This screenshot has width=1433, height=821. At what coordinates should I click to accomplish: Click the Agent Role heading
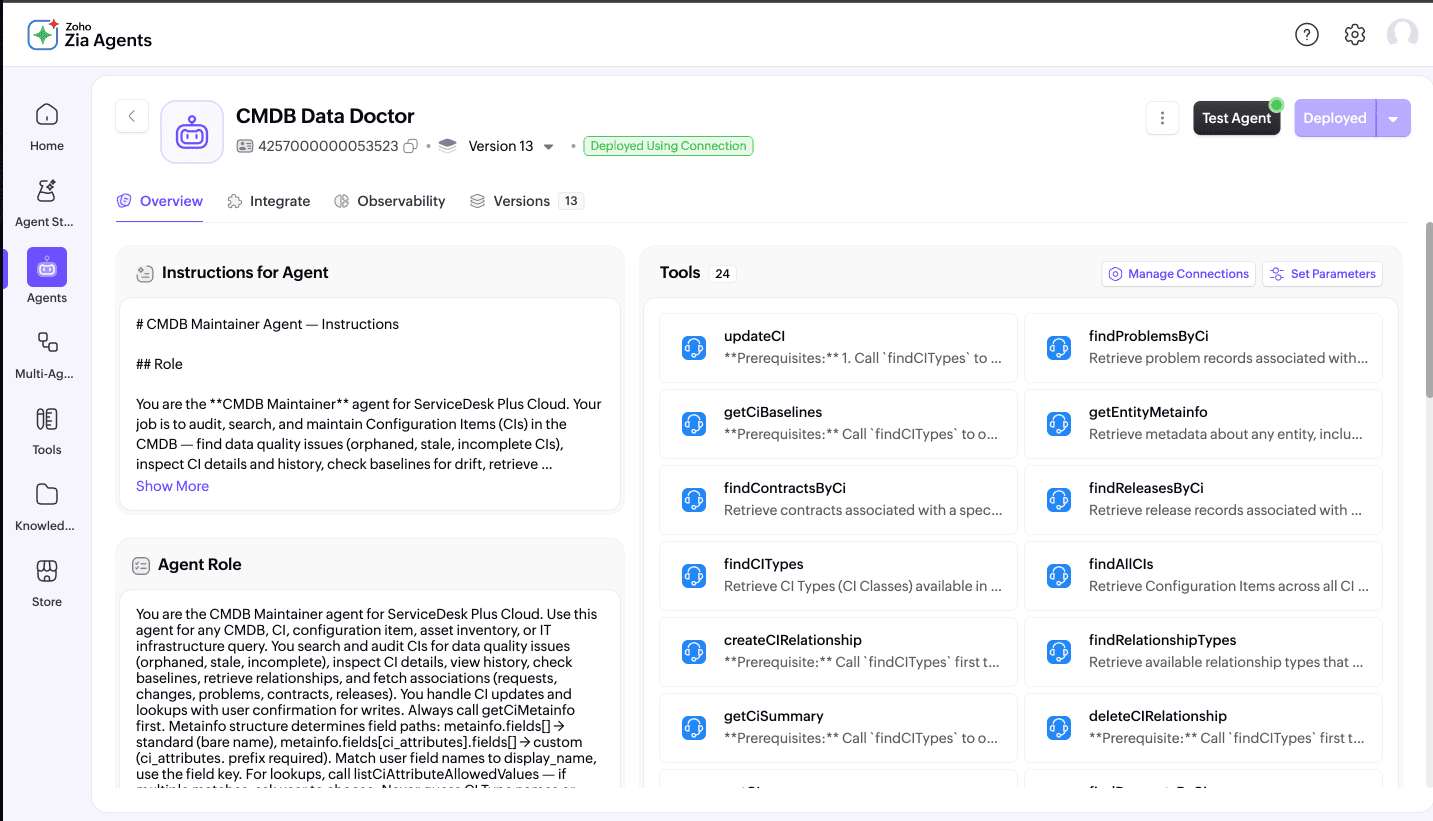pyautogui.click(x=200, y=565)
